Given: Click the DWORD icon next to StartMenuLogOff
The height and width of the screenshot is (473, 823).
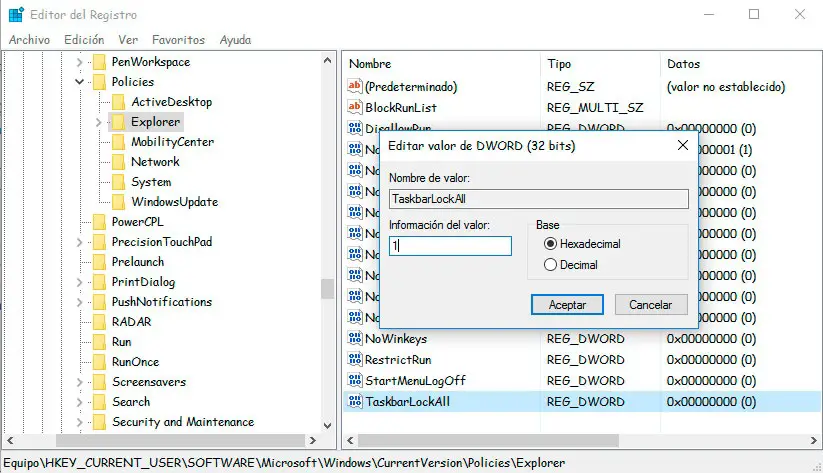Looking at the screenshot, I should 355,380.
